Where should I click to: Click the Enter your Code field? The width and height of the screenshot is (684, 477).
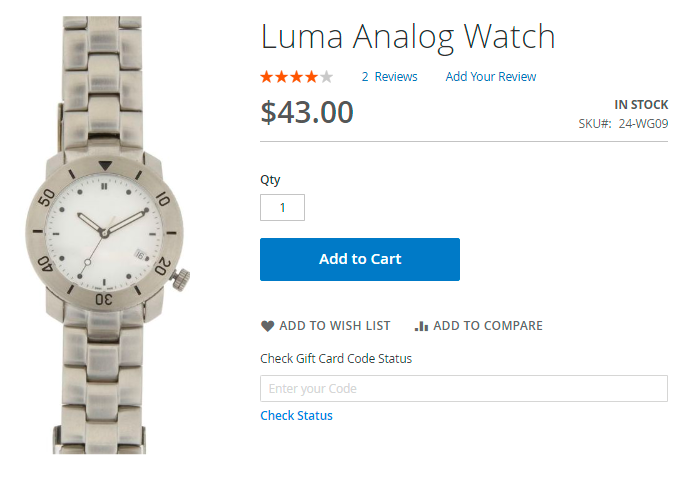coord(463,389)
